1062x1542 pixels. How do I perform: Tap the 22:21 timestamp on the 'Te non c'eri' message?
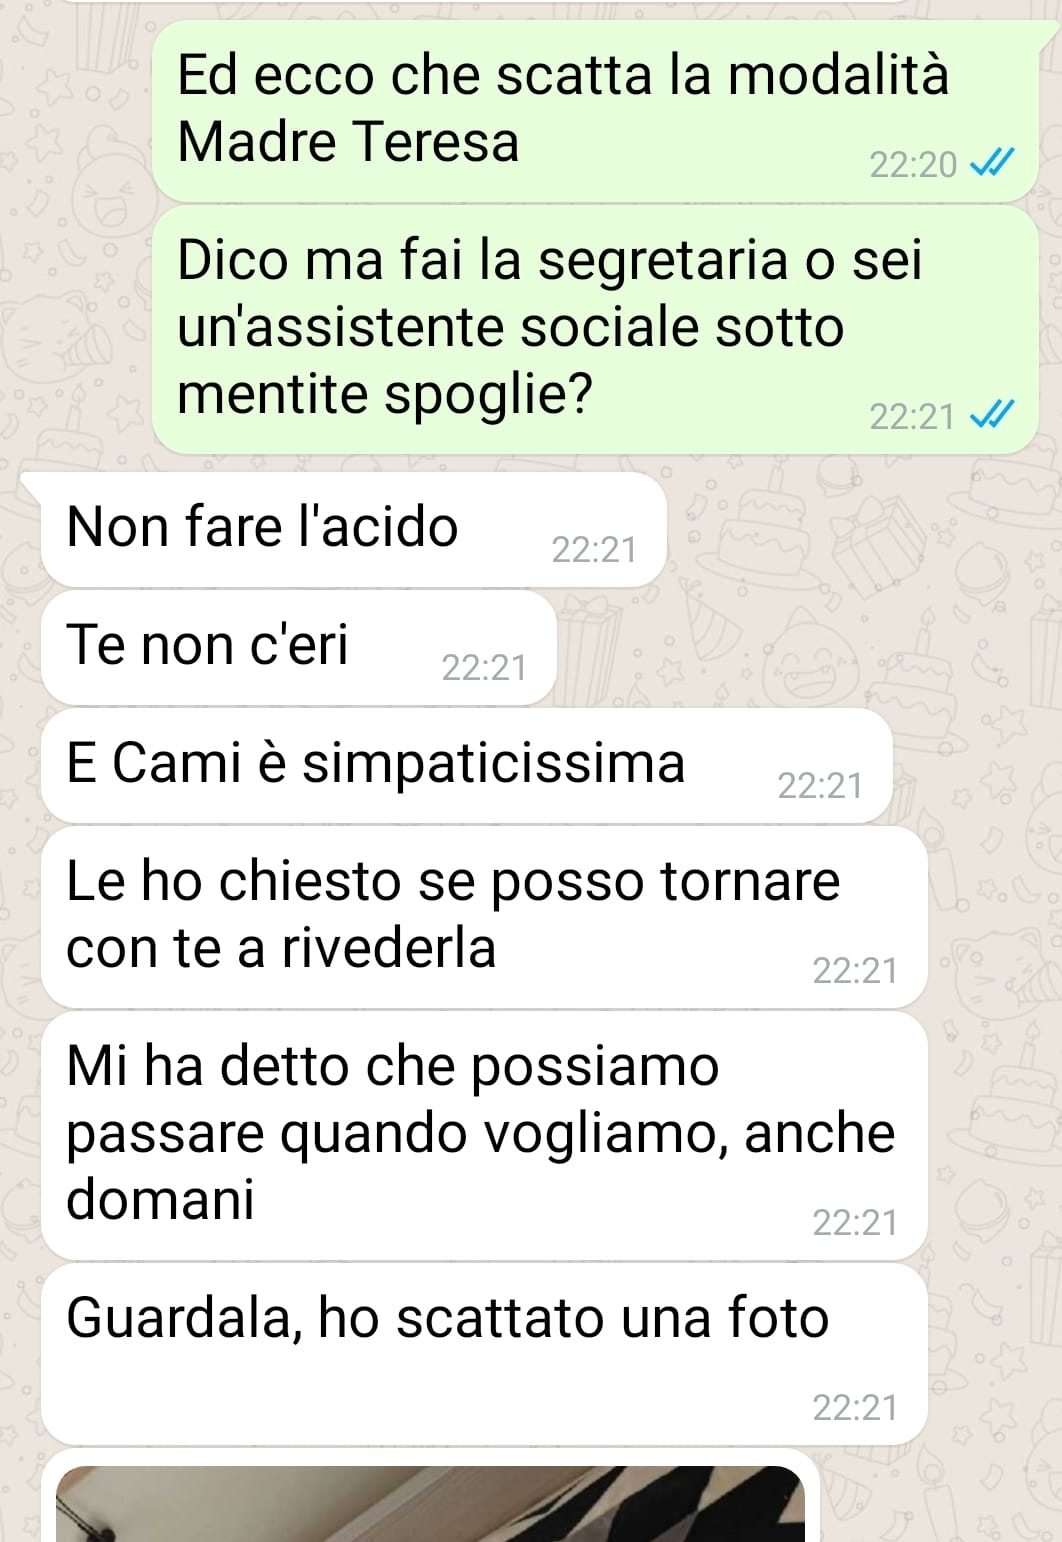point(484,667)
